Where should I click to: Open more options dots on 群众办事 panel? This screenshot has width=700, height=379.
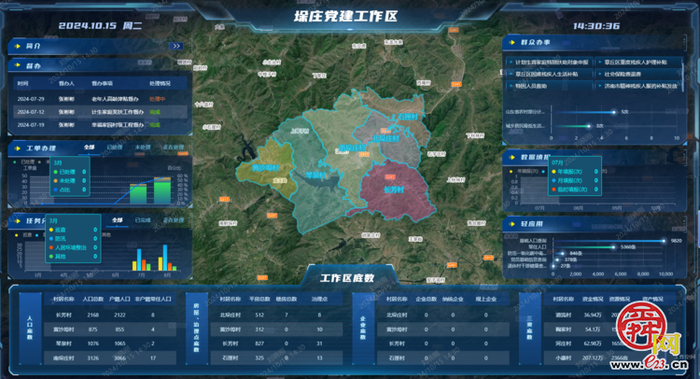[684, 42]
